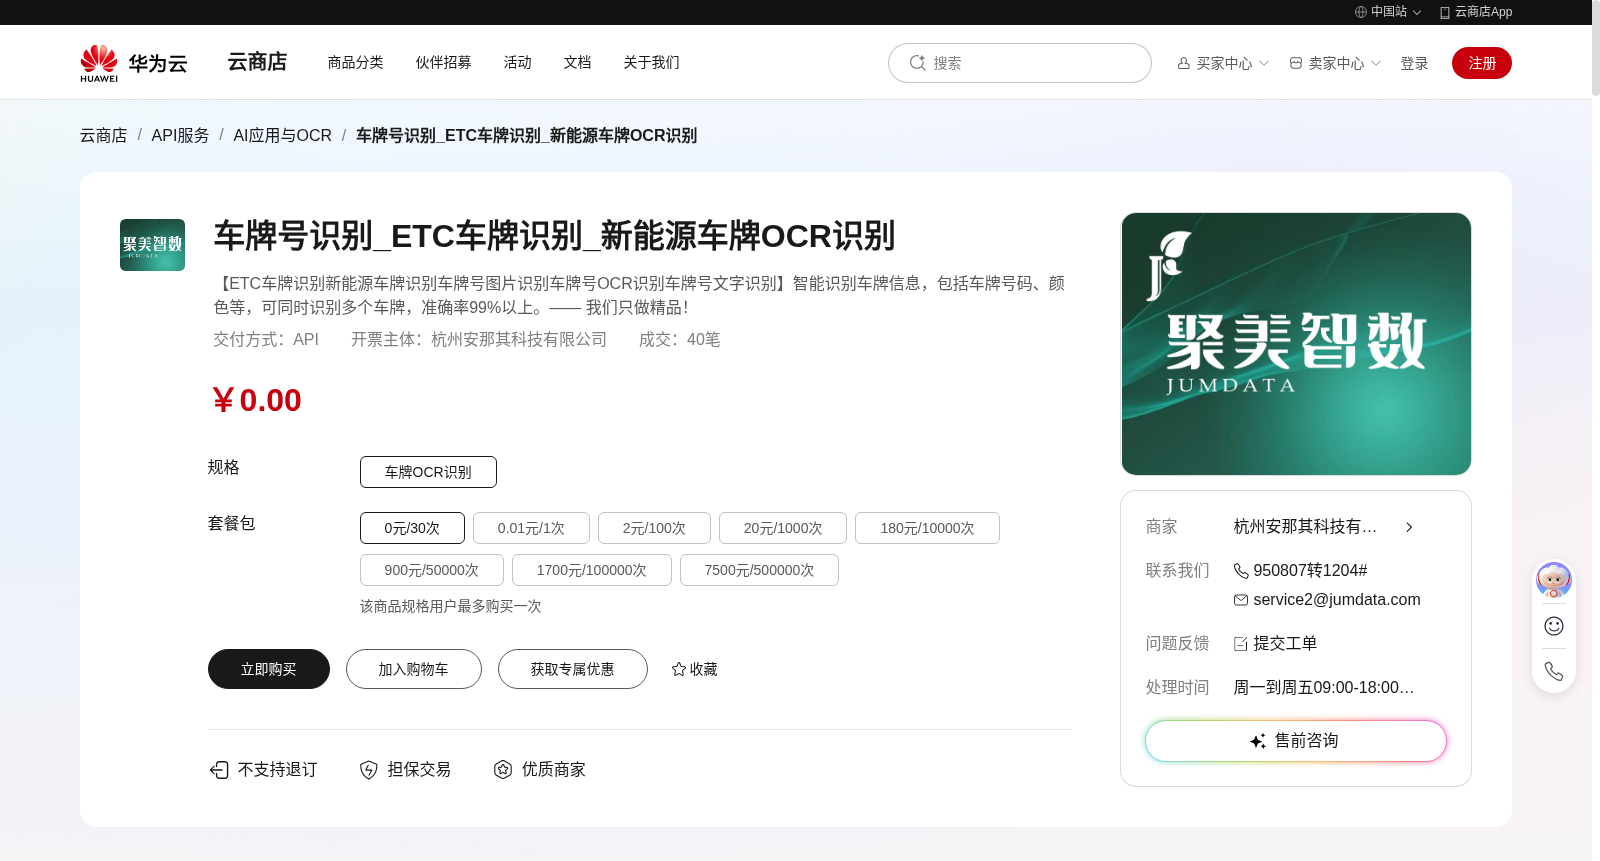Click the seller center store icon
This screenshot has width=1600, height=861.
(x=1296, y=63)
